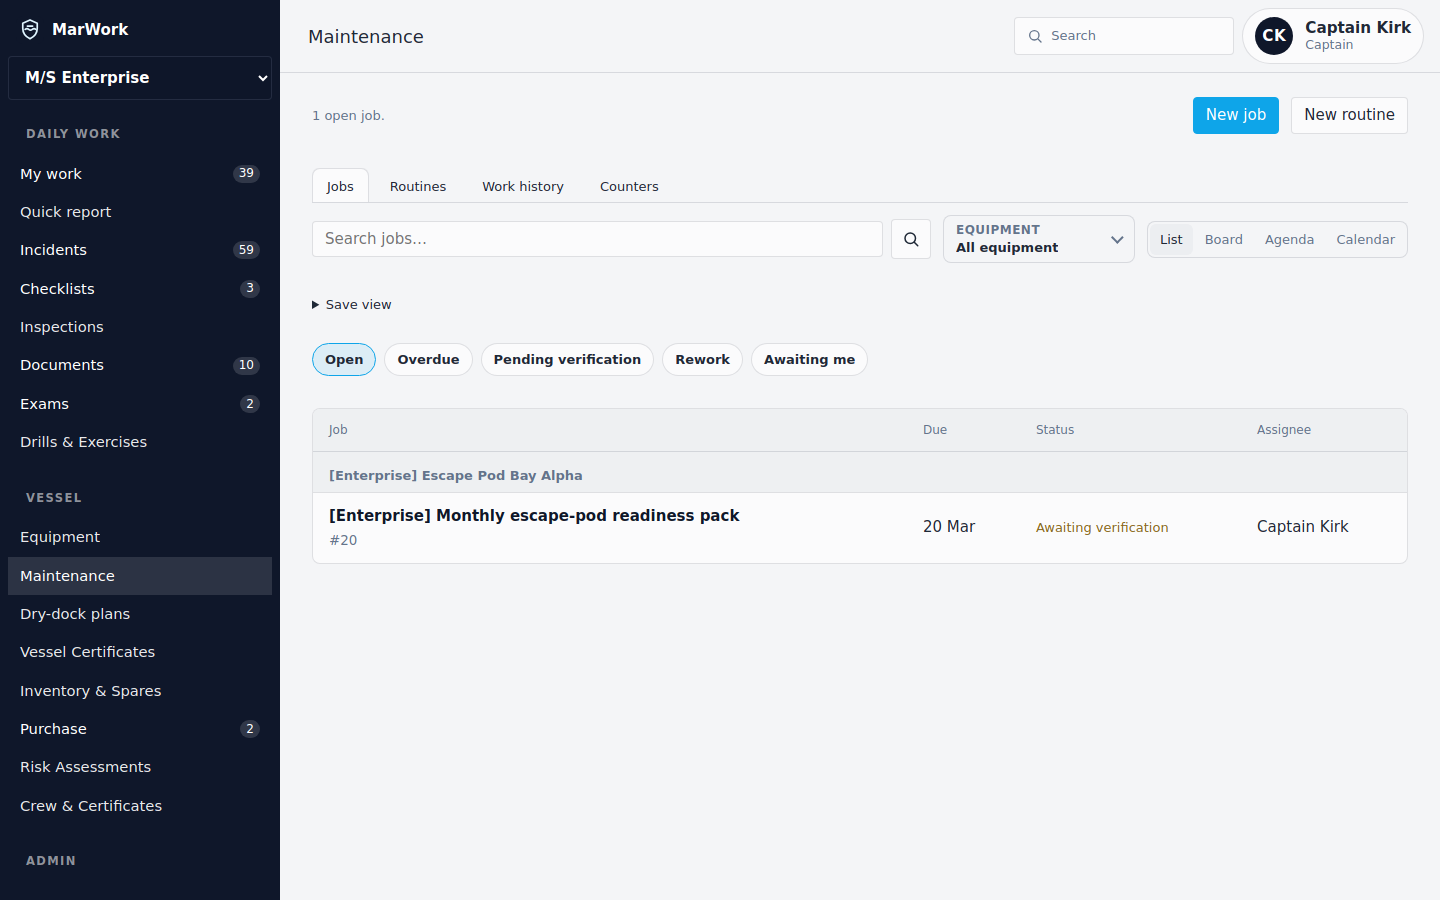Click the Search jobs input field

[x=597, y=239]
